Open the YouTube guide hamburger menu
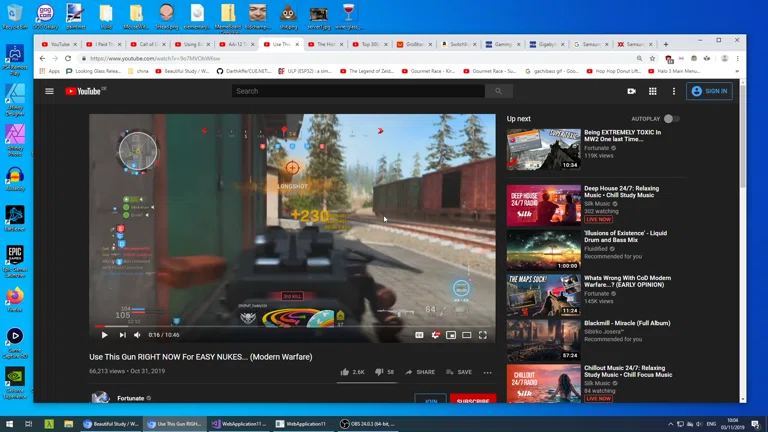 click(x=49, y=91)
